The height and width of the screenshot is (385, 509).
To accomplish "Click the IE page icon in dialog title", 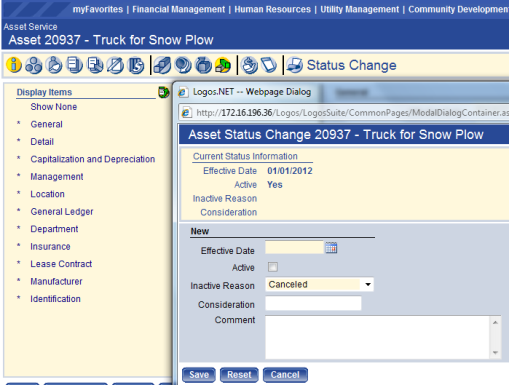I will pyautogui.click(x=182, y=92).
